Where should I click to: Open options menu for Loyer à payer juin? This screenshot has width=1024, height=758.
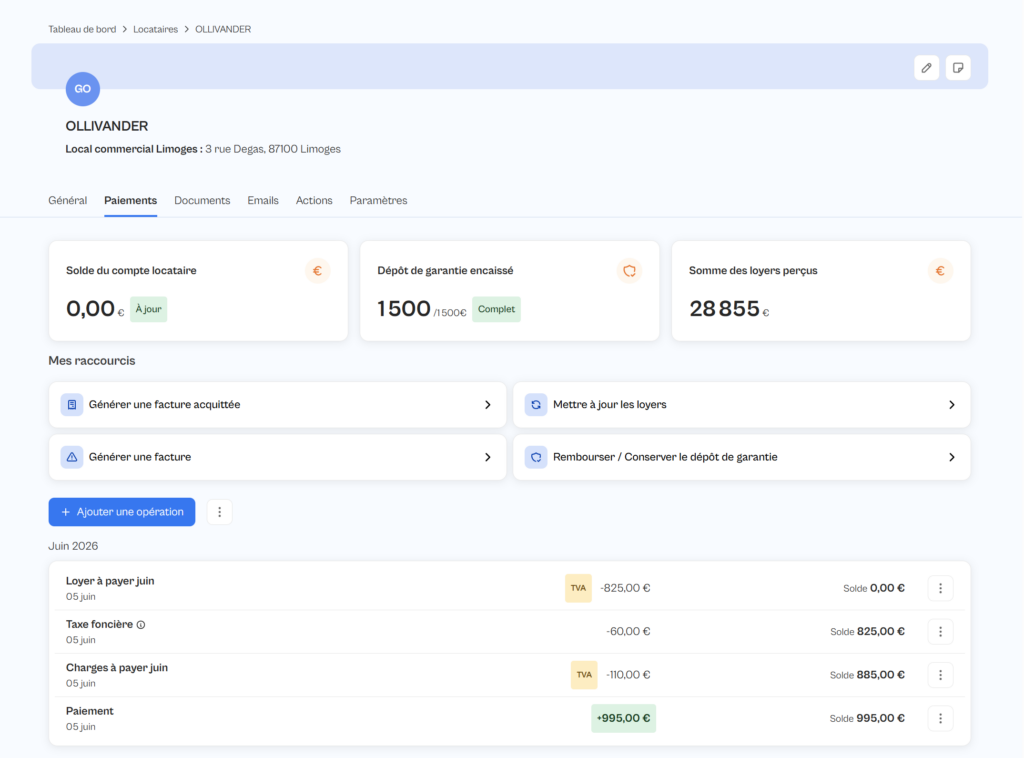[940, 588]
